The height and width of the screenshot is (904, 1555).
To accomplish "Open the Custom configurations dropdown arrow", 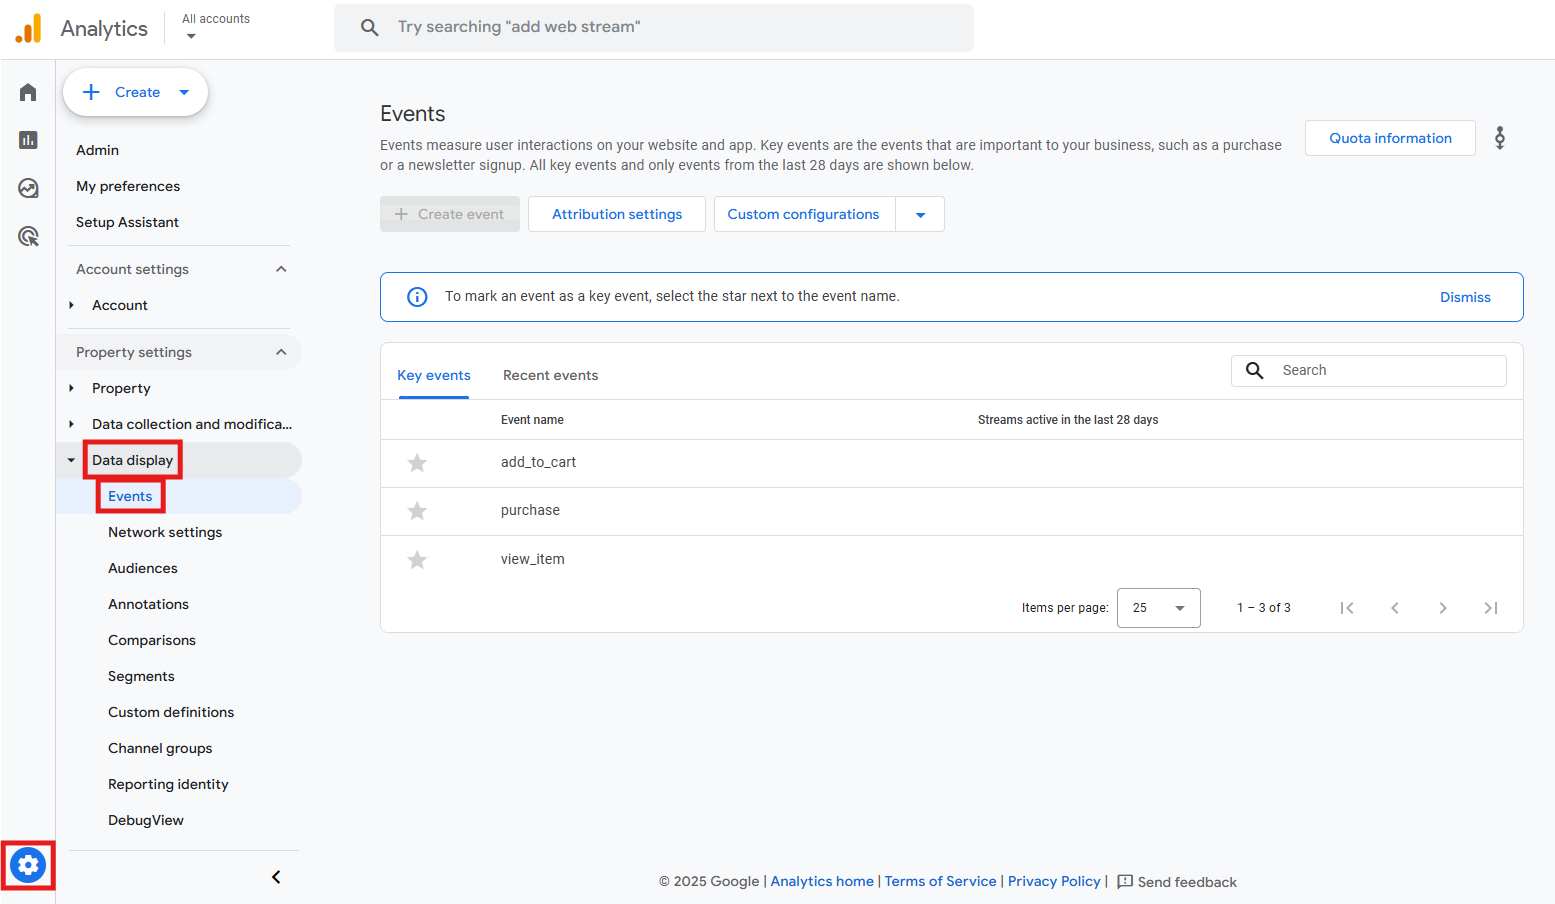I will point(920,214).
